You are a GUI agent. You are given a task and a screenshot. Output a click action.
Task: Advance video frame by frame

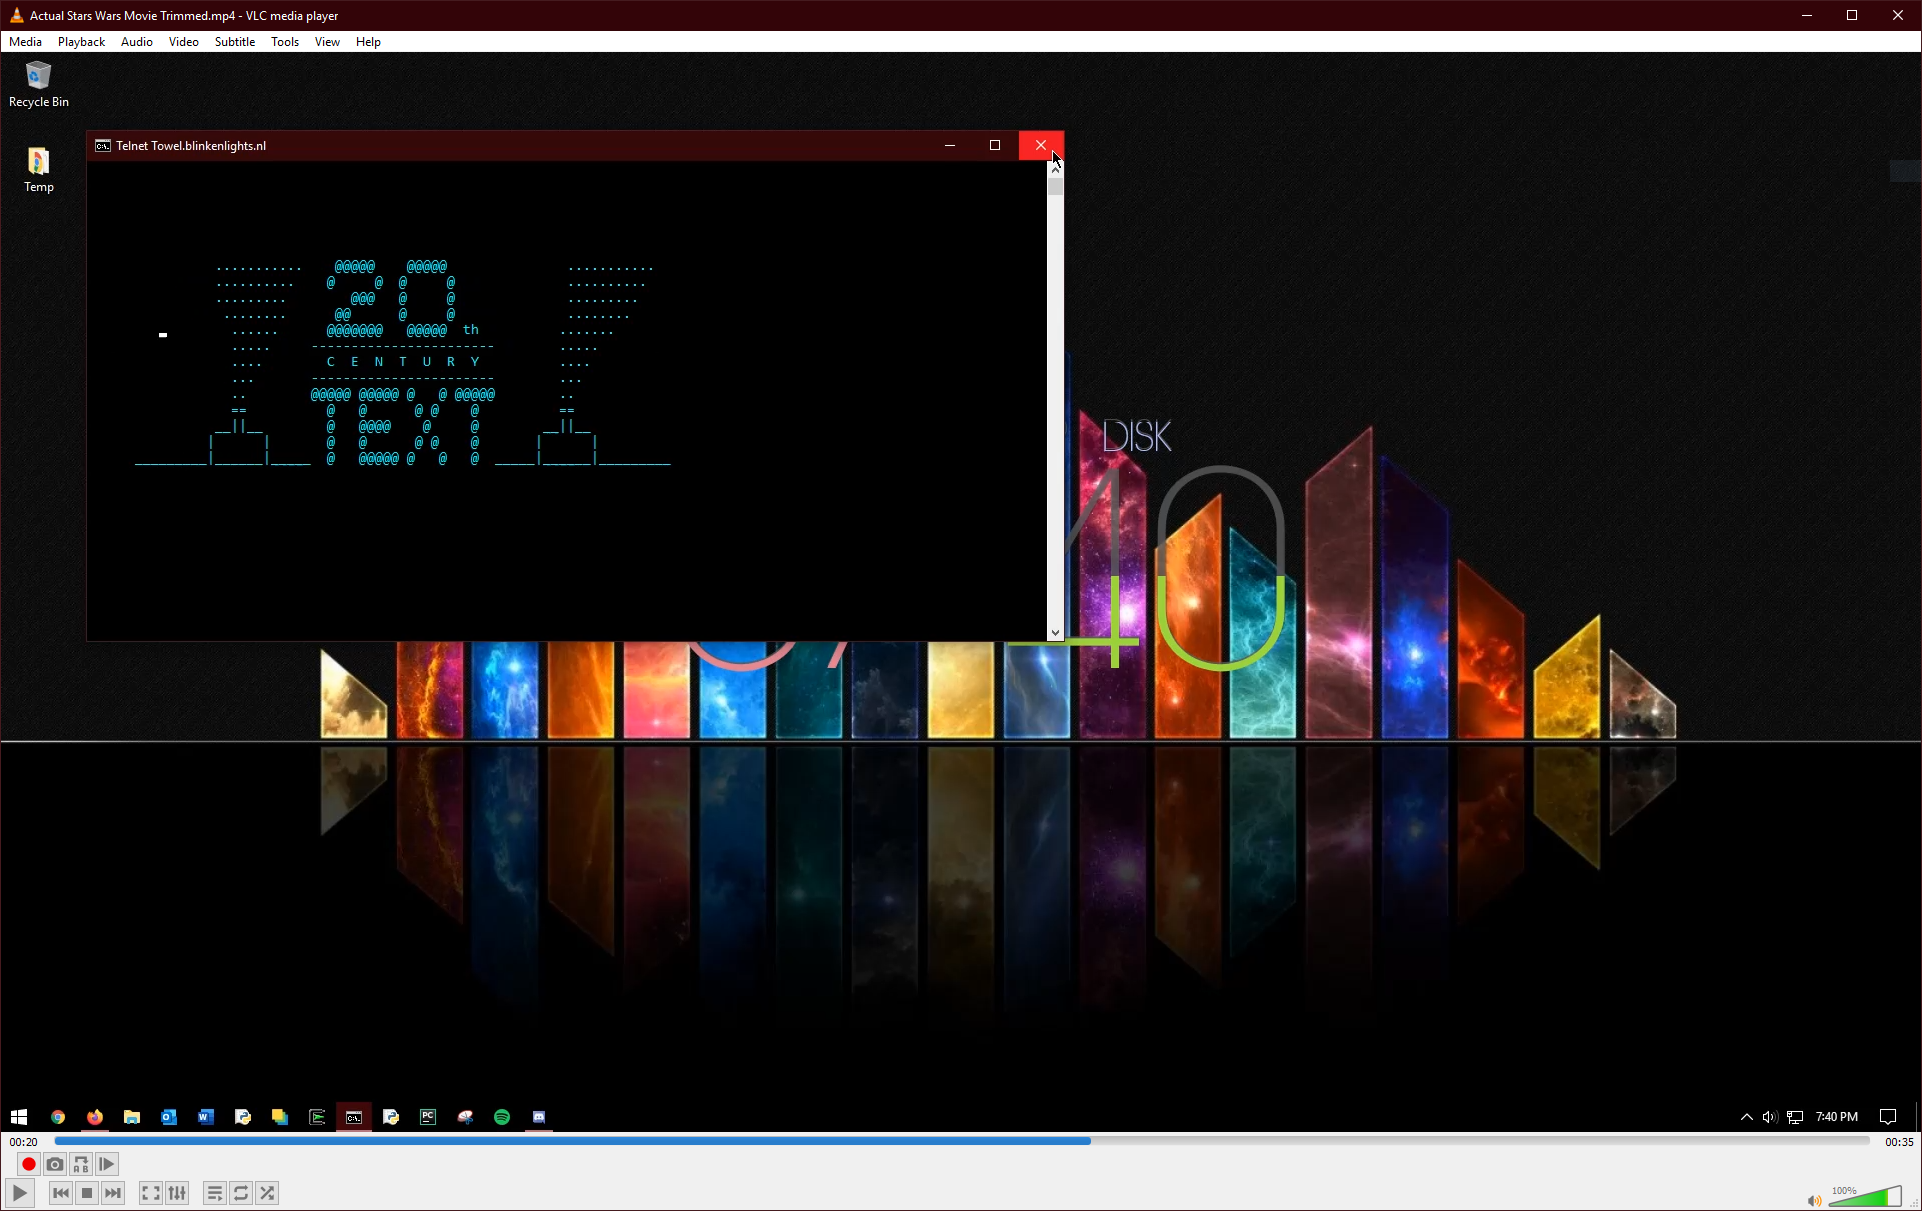click(x=106, y=1164)
